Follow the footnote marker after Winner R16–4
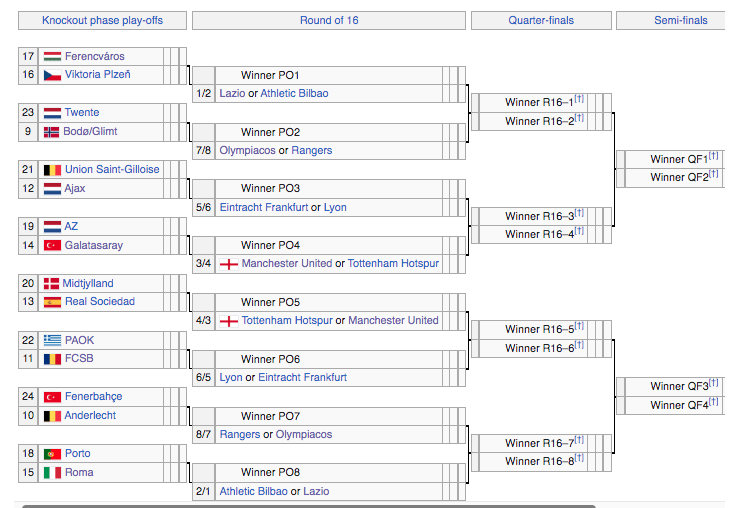 pos(579,231)
